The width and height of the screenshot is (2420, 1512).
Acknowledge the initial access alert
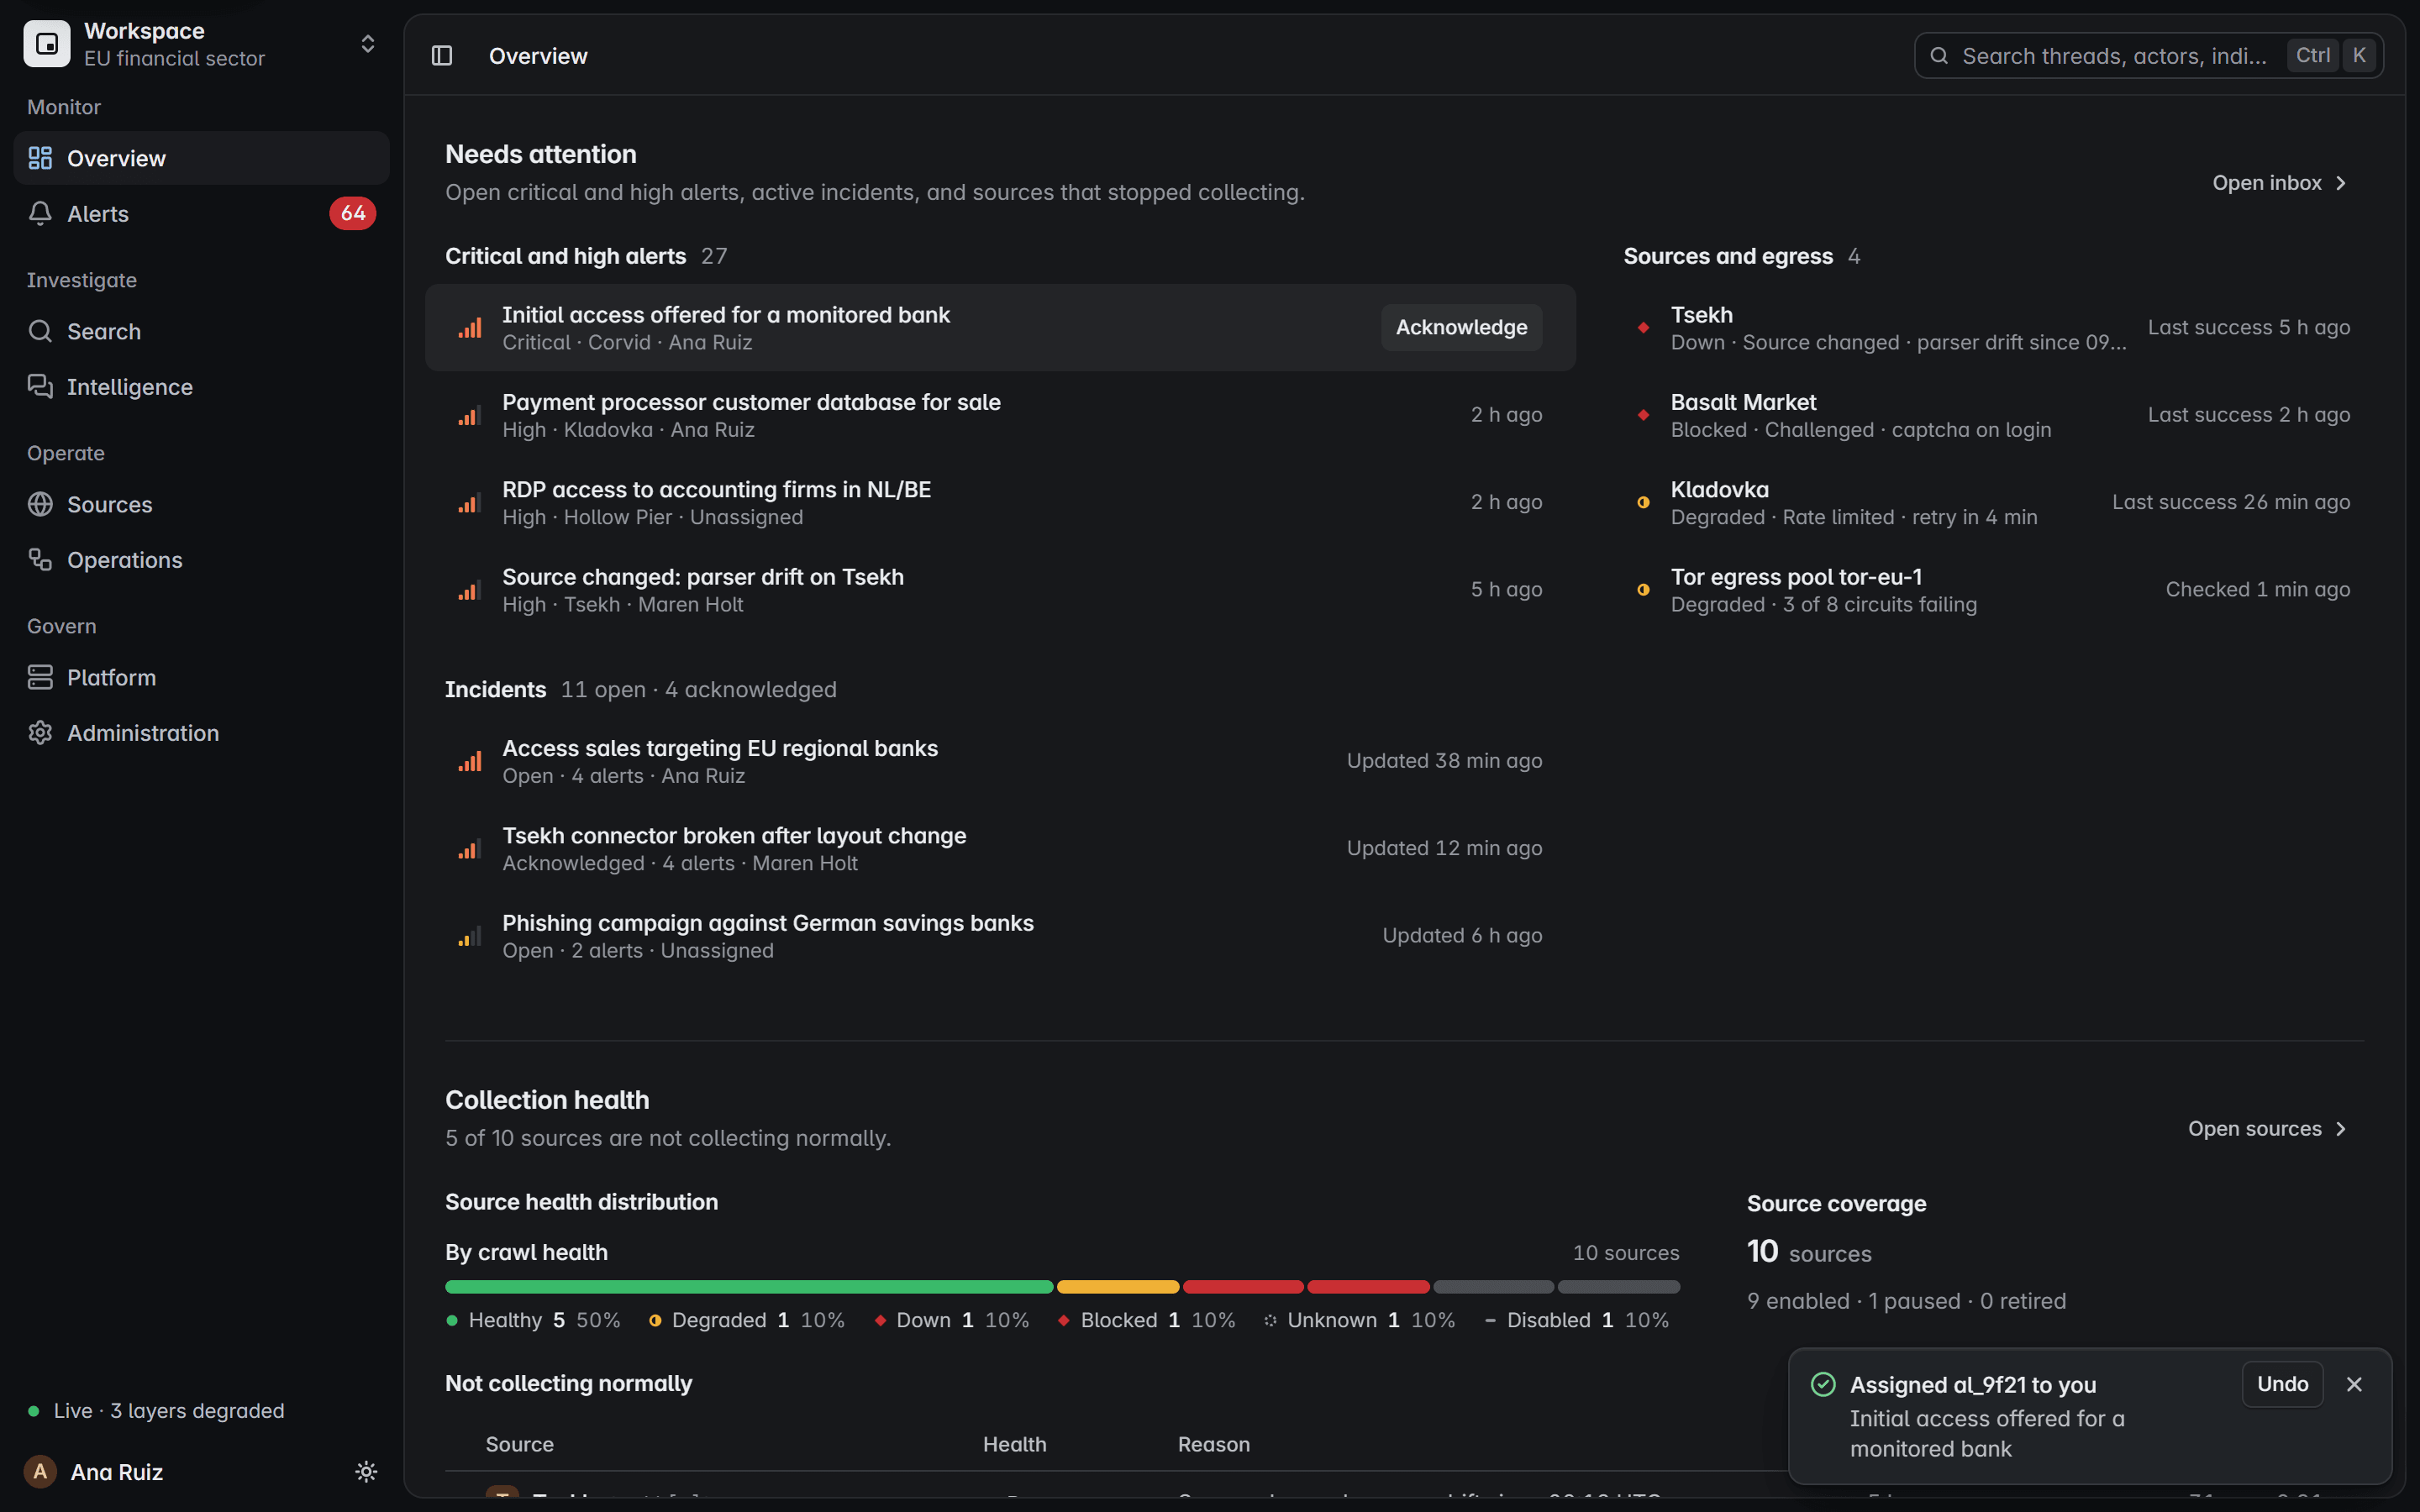pos(1461,327)
